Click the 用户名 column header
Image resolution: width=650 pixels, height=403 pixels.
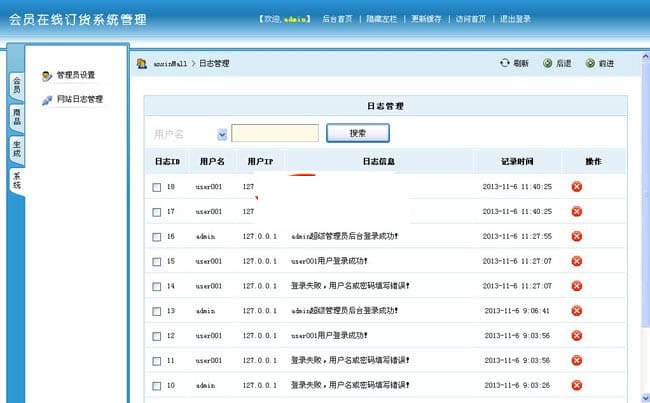pyautogui.click(x=212, y=161)
